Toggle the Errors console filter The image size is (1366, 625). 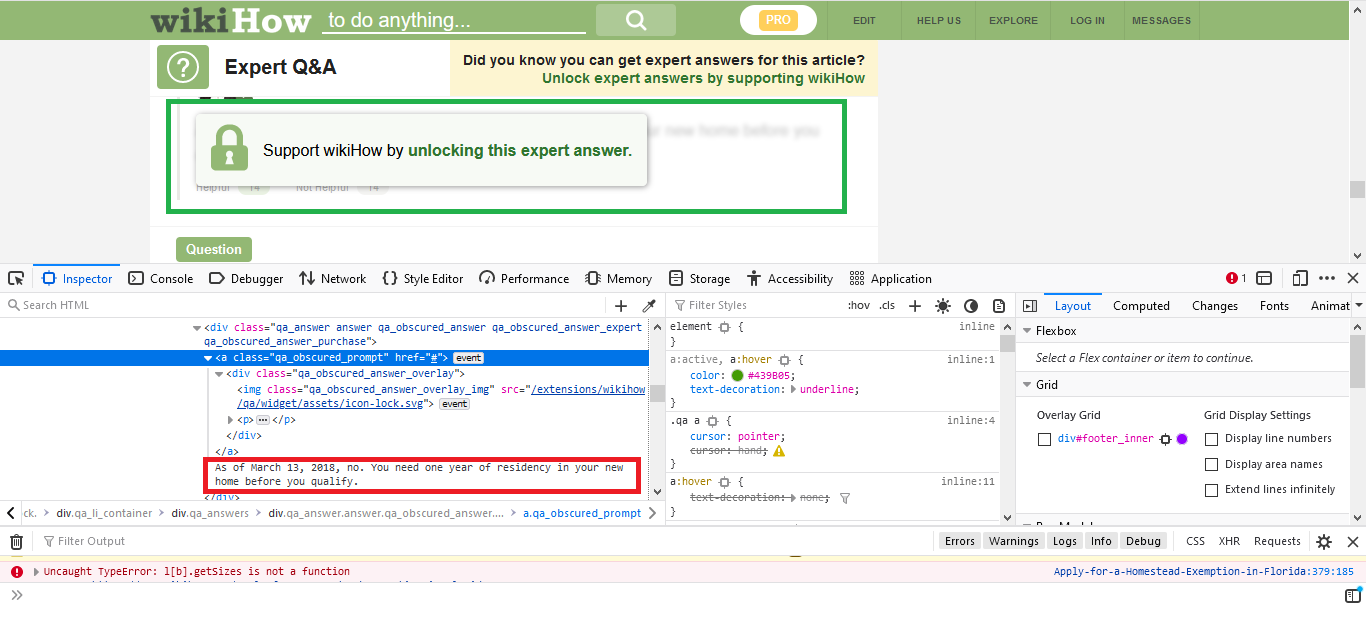click(959, 541)
